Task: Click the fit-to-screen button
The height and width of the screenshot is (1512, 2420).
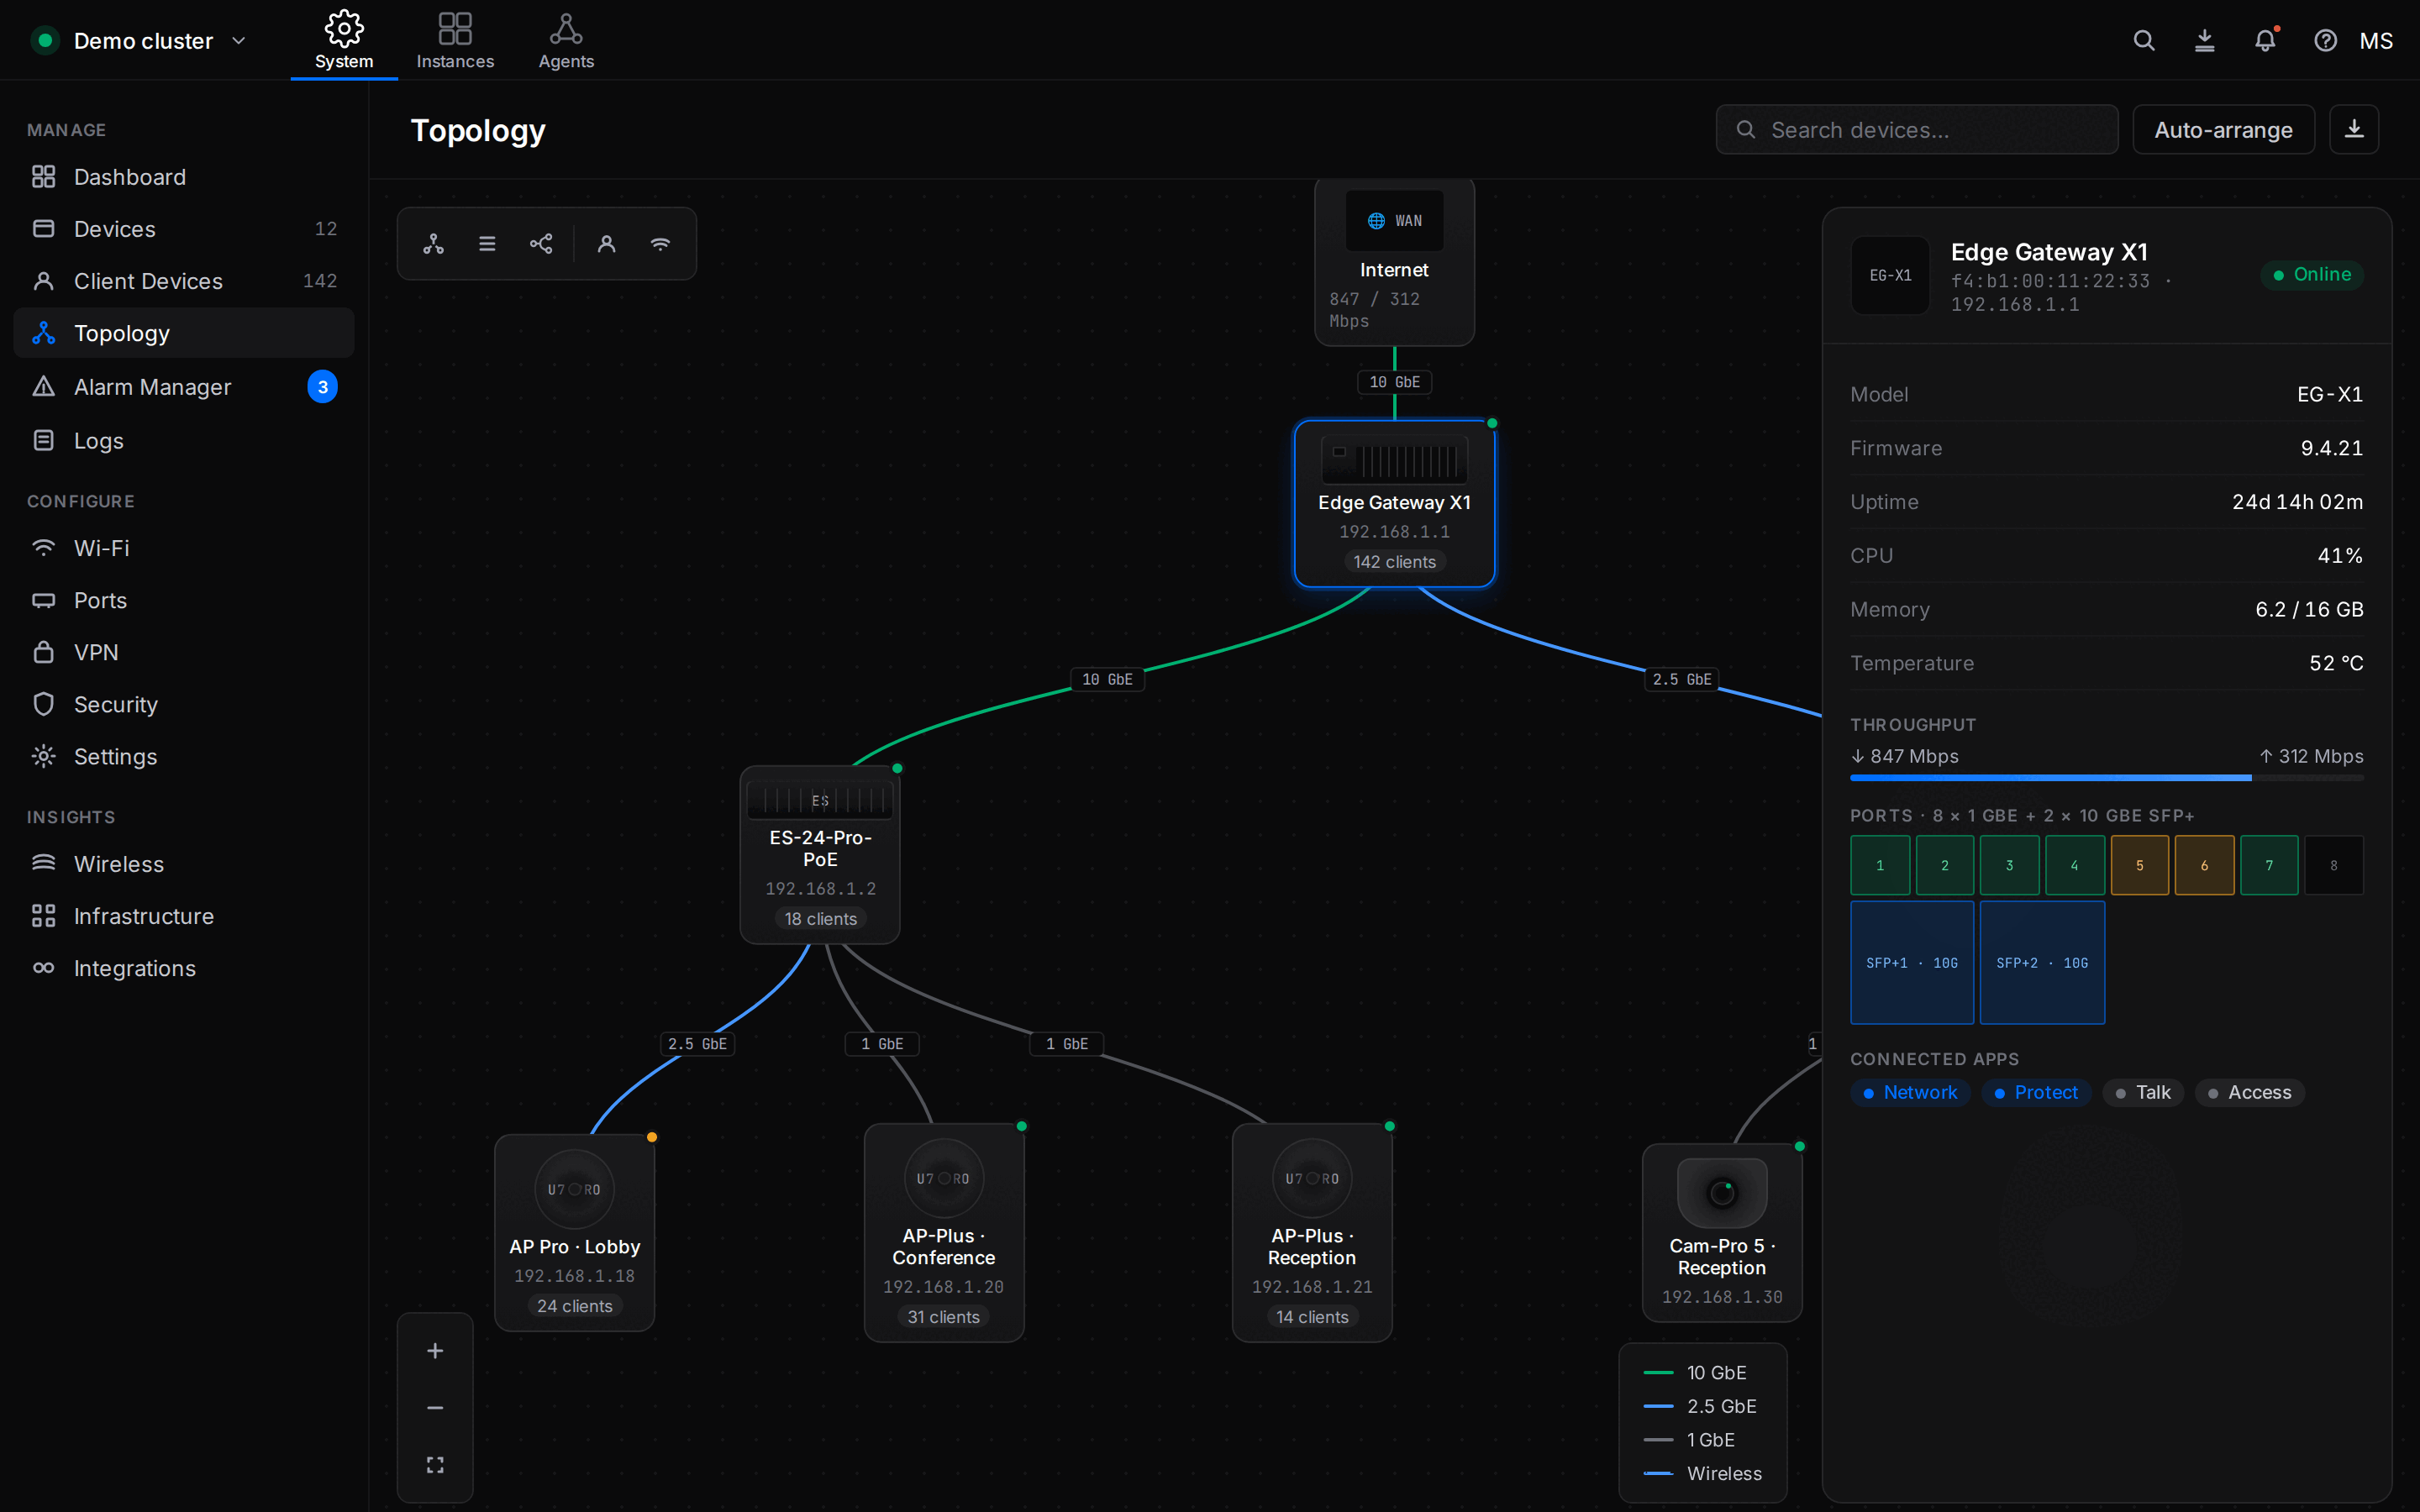Action: click(x=435, y=1465)
